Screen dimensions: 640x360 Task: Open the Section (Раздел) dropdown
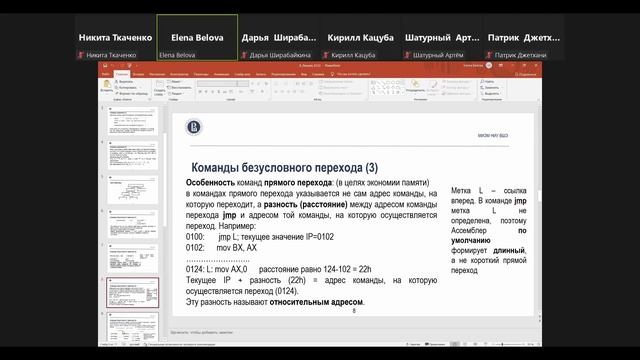176,93
